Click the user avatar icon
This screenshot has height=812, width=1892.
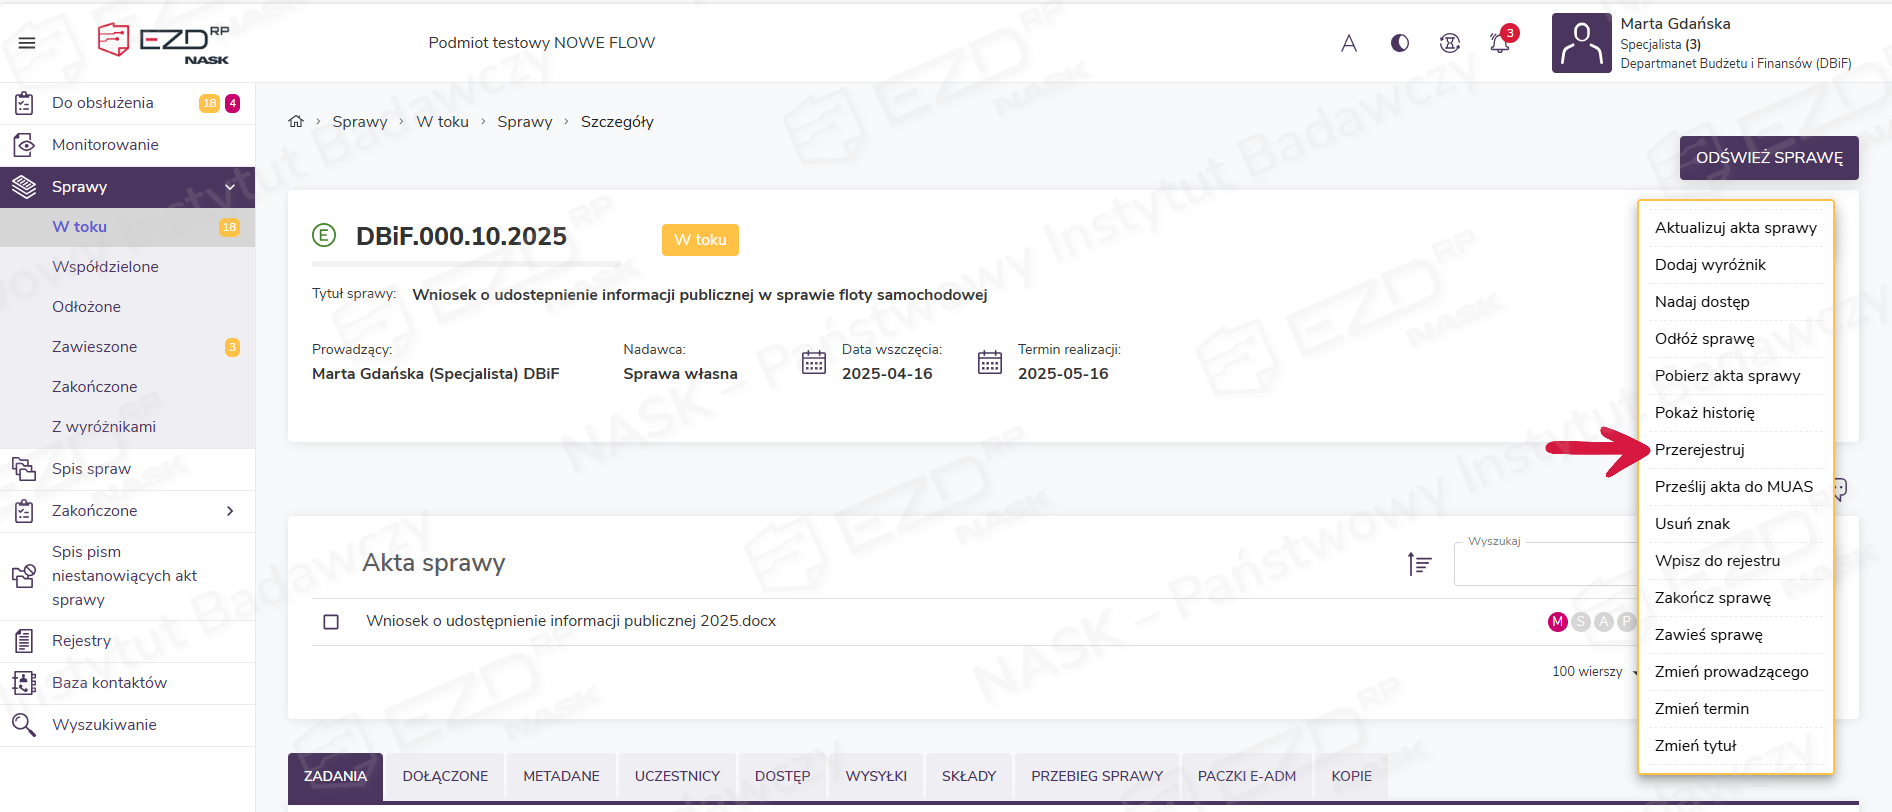pos(1581,43)
